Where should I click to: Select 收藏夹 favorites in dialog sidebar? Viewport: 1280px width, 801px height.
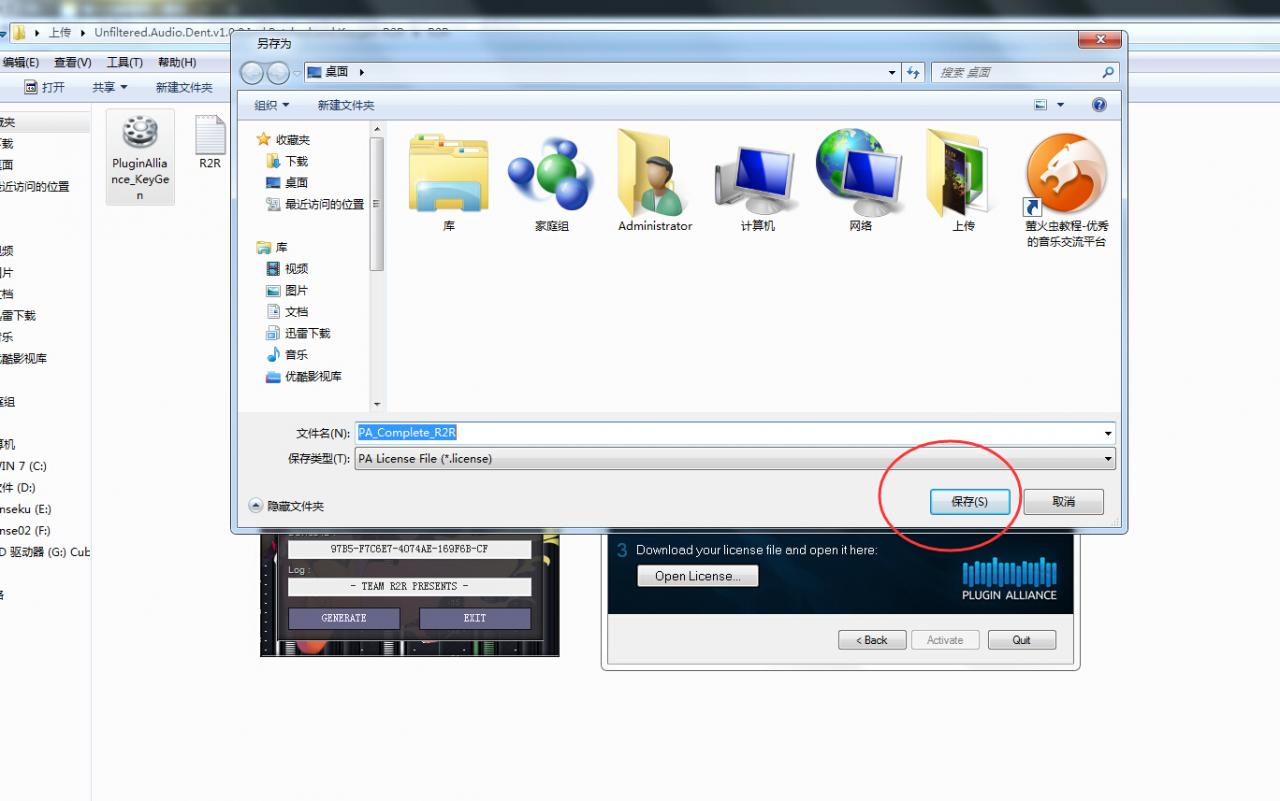click(284, 139)
